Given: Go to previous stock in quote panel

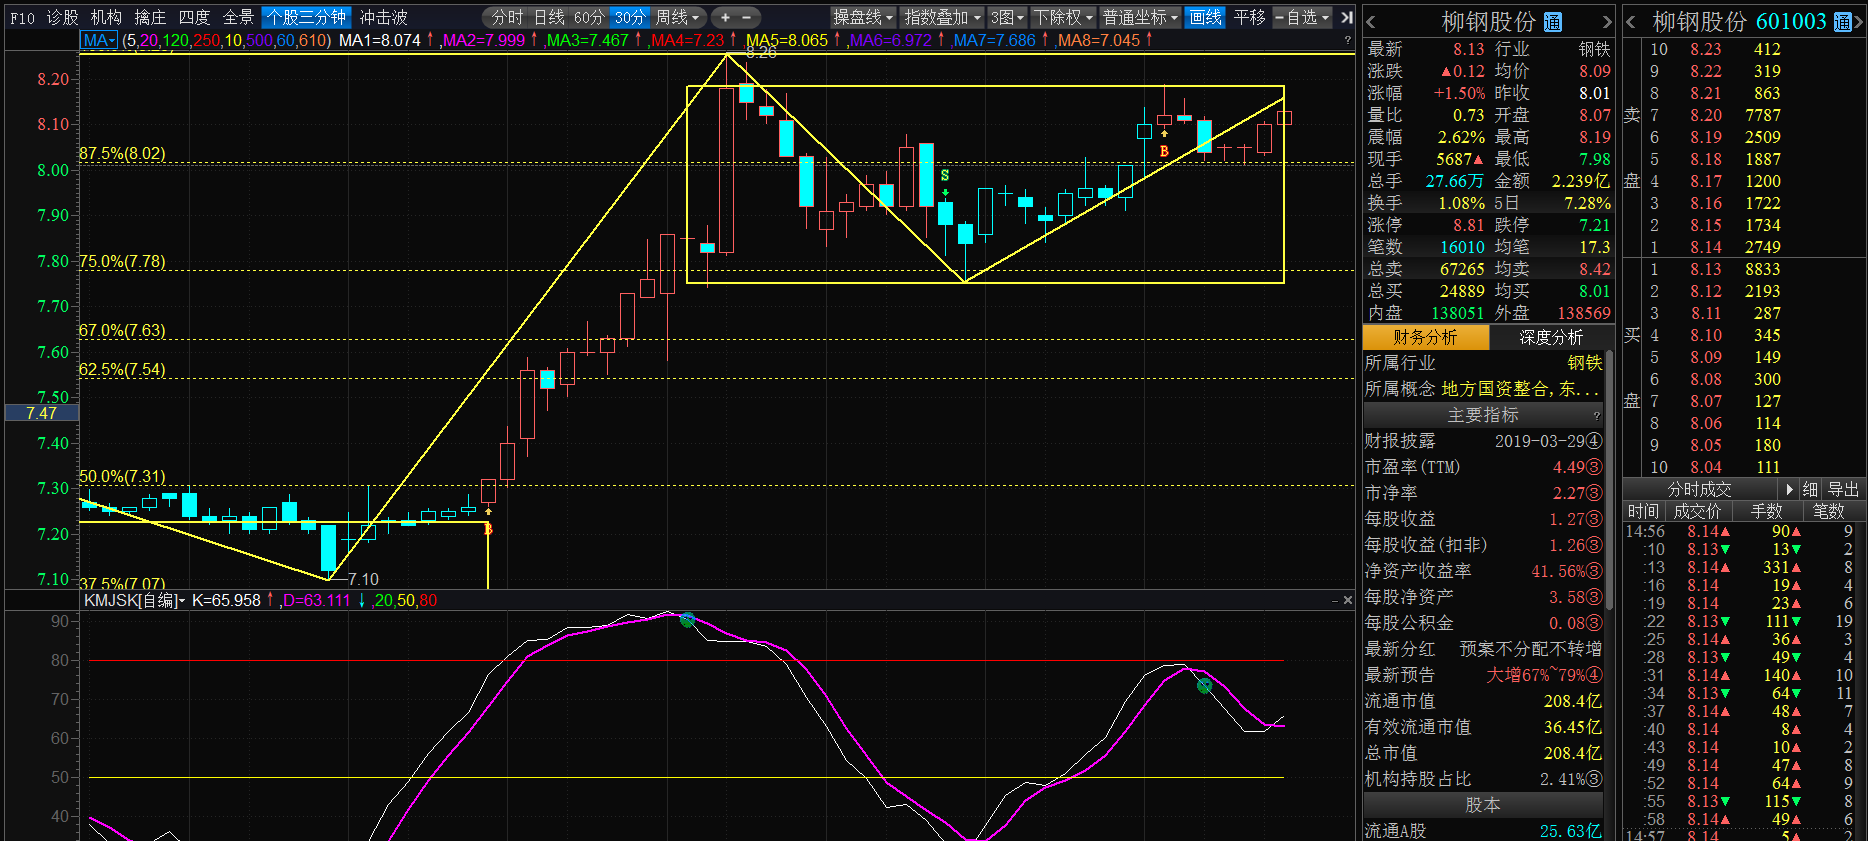Looking at the screenshot, I should 1371,22.
